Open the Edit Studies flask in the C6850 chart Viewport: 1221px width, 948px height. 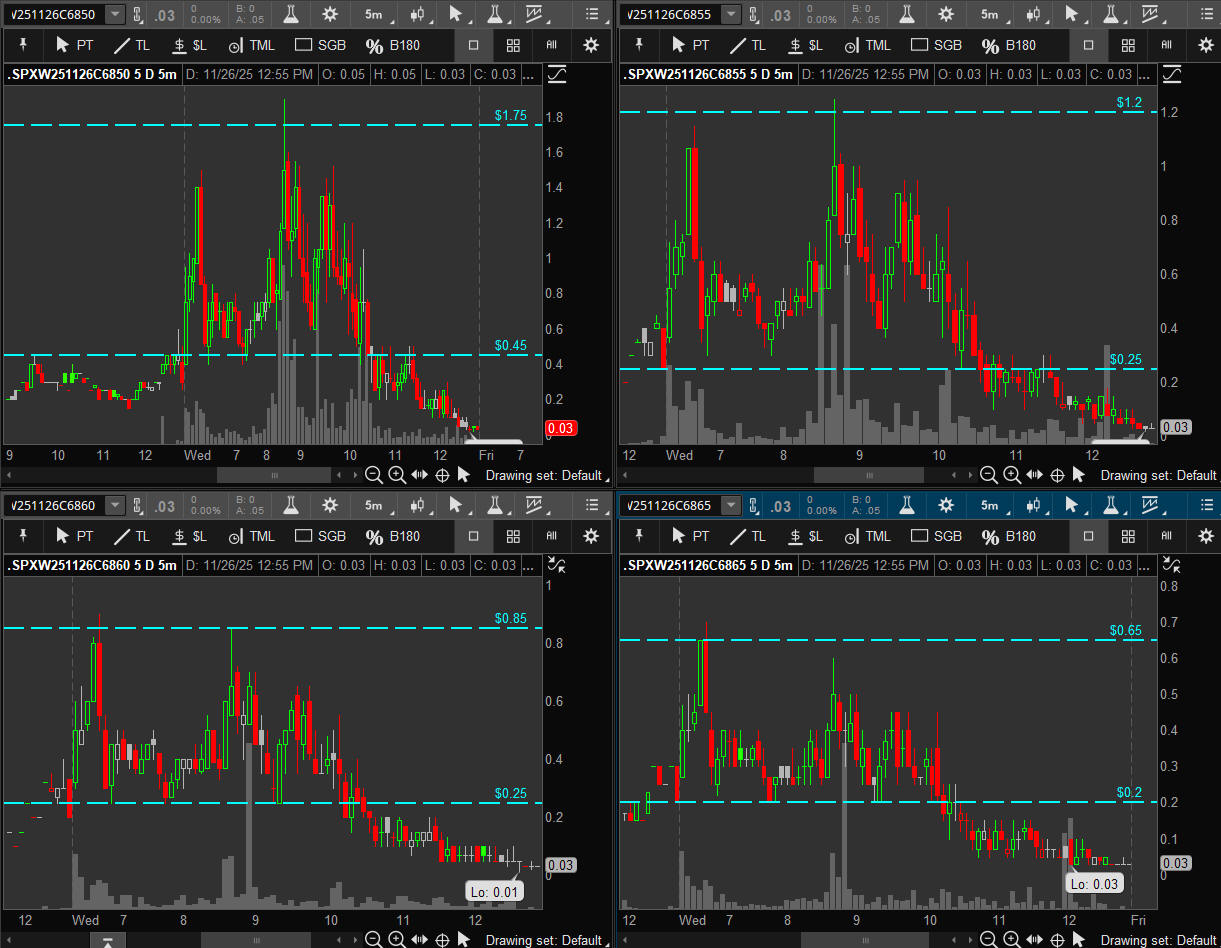(x=290, y=14)
